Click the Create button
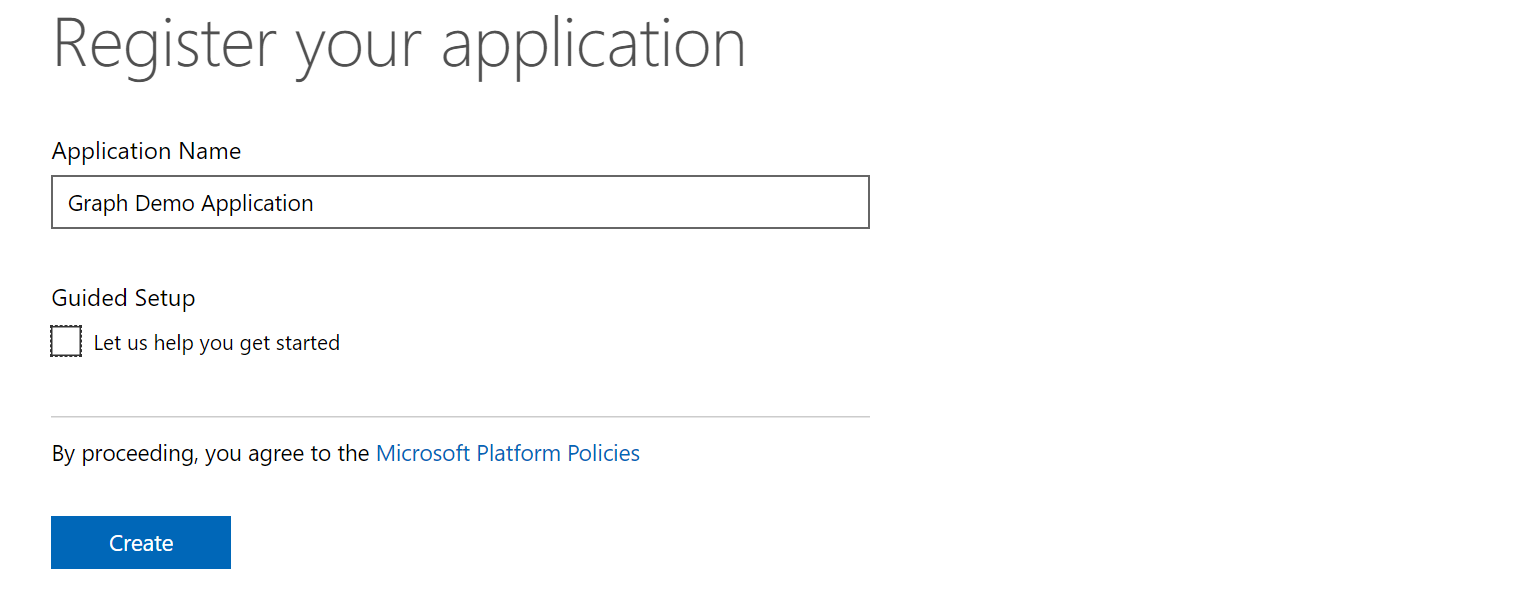This screenshot has width=1525, height=595. click(141, 542)
